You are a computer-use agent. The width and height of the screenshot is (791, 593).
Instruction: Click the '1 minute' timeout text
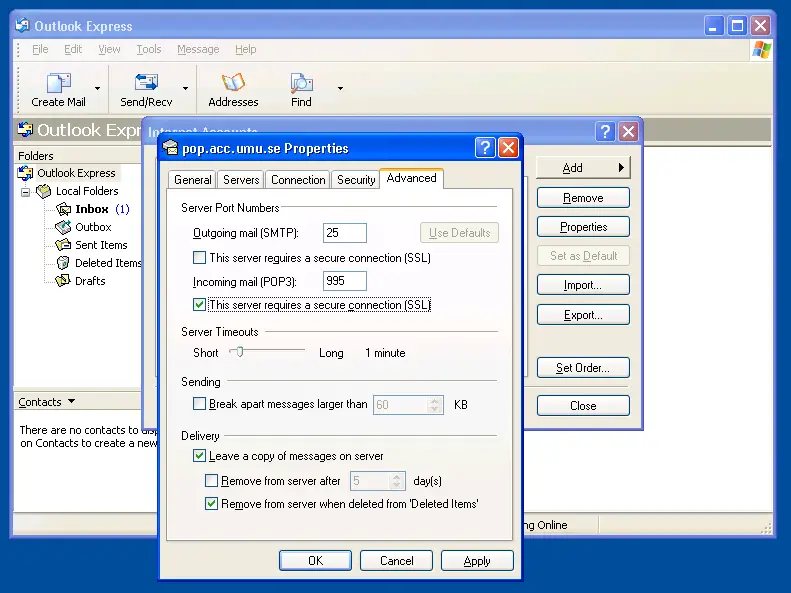385,353
